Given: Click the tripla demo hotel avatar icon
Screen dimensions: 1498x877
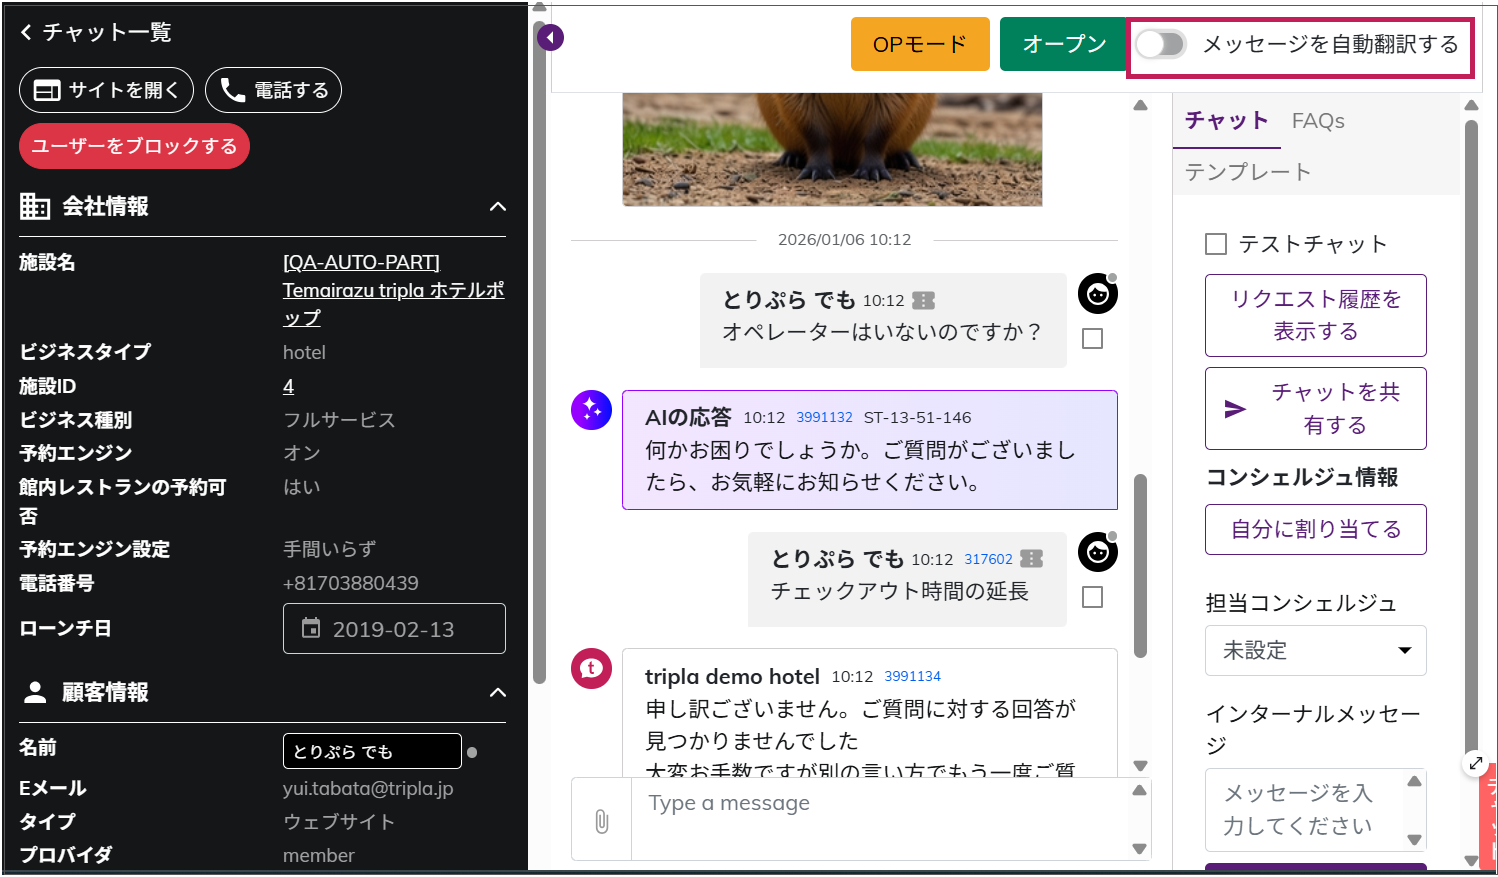Looking at the screenshot, I should pos(591,668).
